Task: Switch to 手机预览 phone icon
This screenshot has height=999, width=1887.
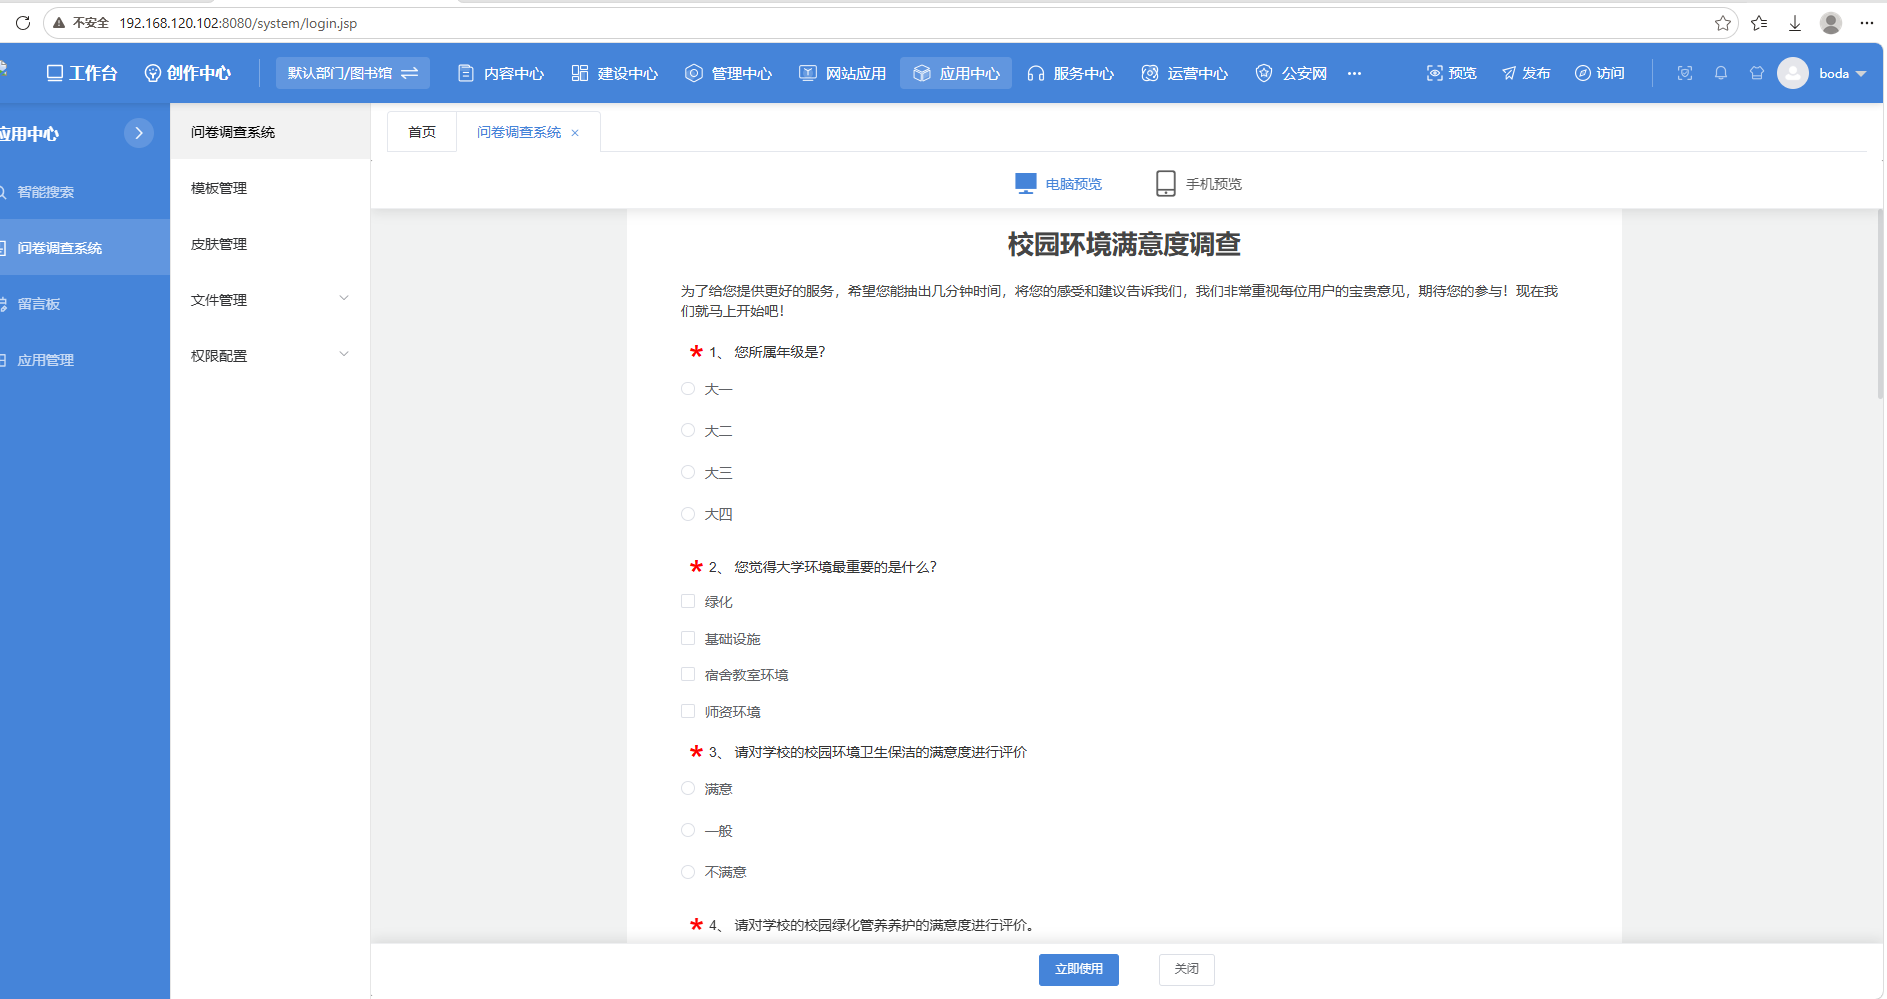Action: (x=1166, y=183)
